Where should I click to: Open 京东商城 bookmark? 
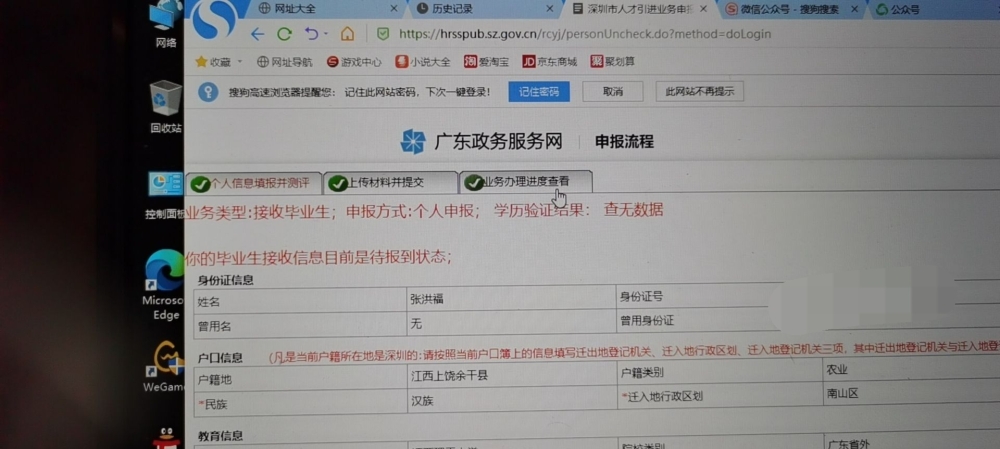(x=549, y=61)
